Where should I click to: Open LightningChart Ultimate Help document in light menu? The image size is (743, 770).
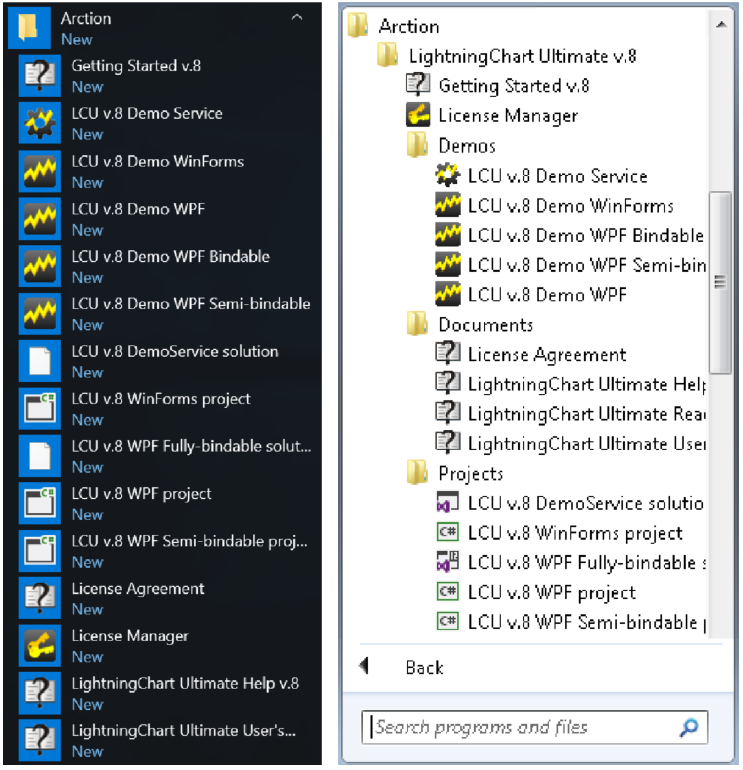pos(587,384)
